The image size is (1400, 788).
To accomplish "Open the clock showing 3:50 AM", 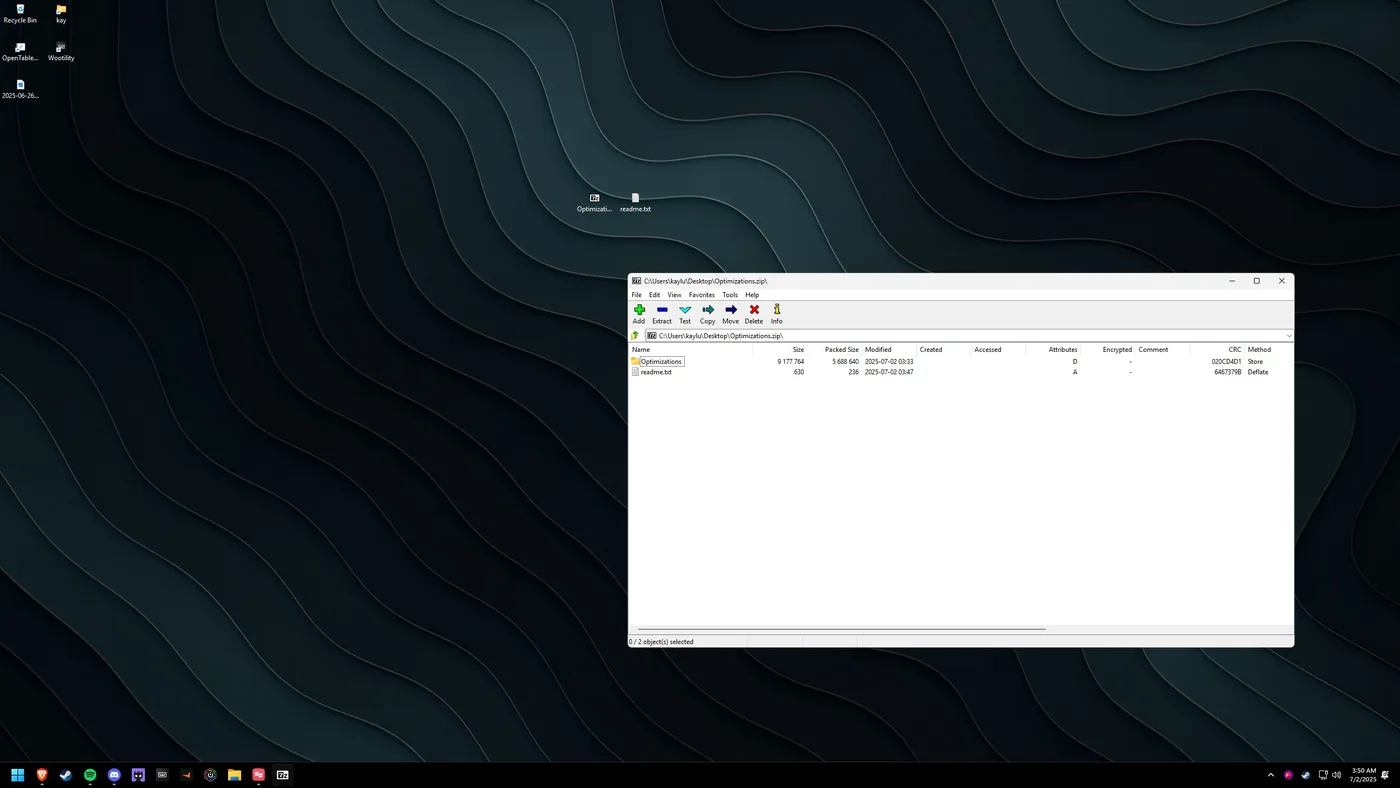I will point(1364,775).
